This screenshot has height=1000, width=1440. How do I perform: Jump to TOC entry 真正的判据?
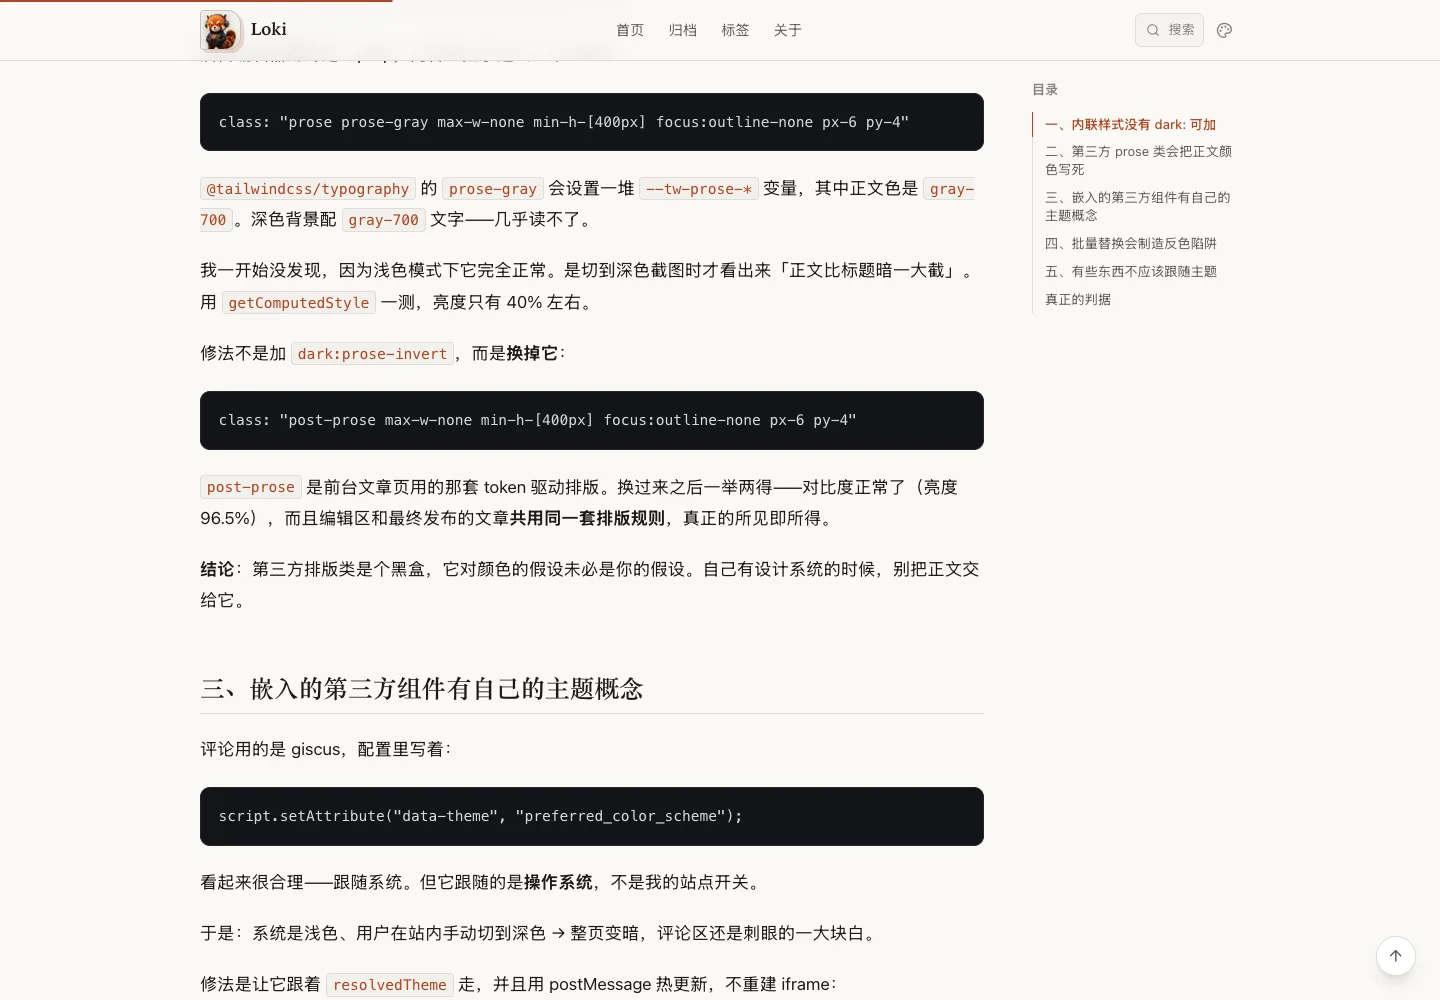(1078, 299)
